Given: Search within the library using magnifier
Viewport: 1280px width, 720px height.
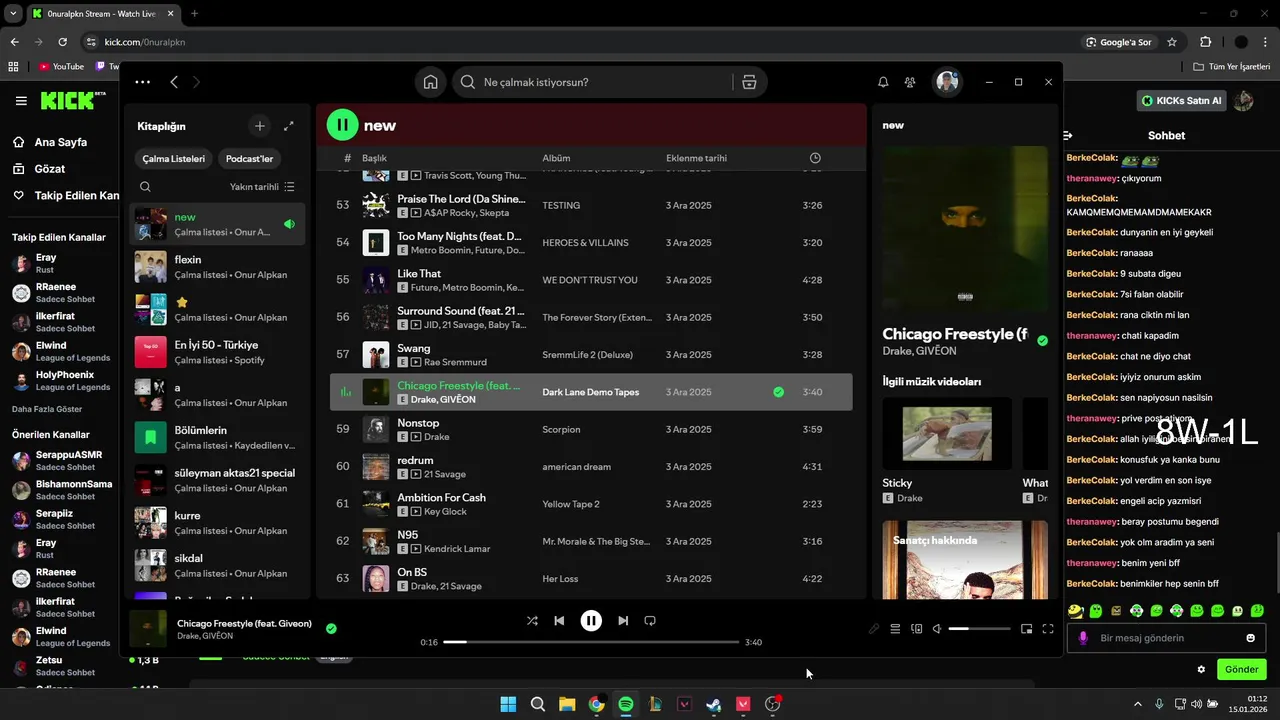Looking at the screenshot, I should click(x=145, y=187).
